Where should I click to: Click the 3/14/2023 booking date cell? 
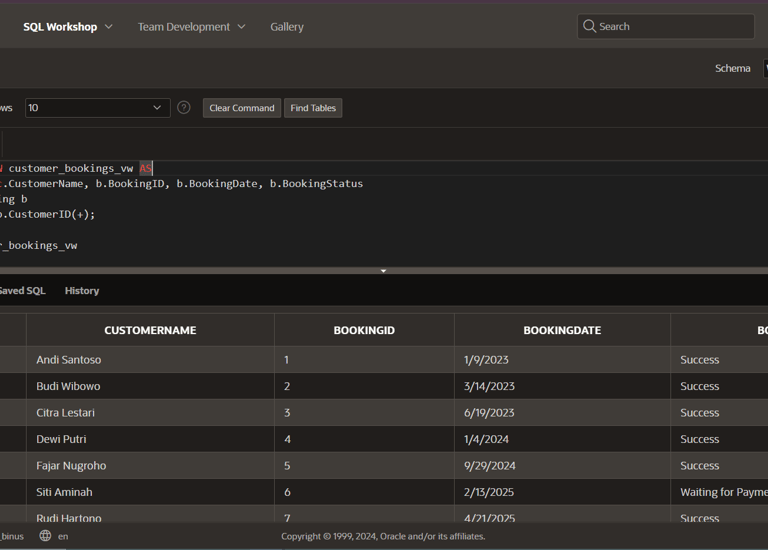[562, 386]
